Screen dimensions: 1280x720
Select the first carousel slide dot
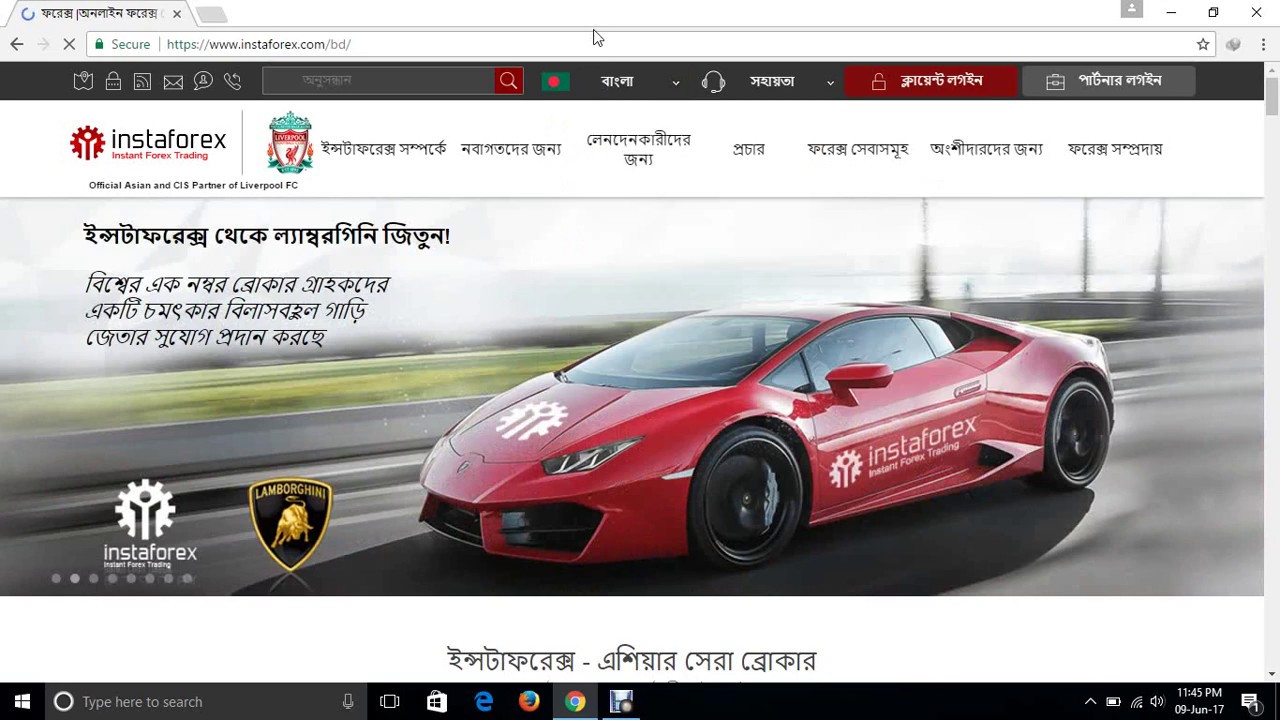(x=56, y=579)
